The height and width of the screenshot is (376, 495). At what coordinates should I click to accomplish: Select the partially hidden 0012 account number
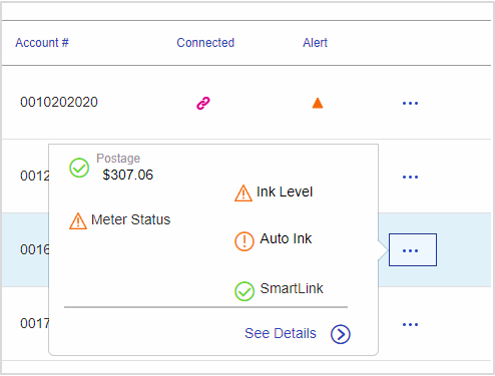pos(34,176)
